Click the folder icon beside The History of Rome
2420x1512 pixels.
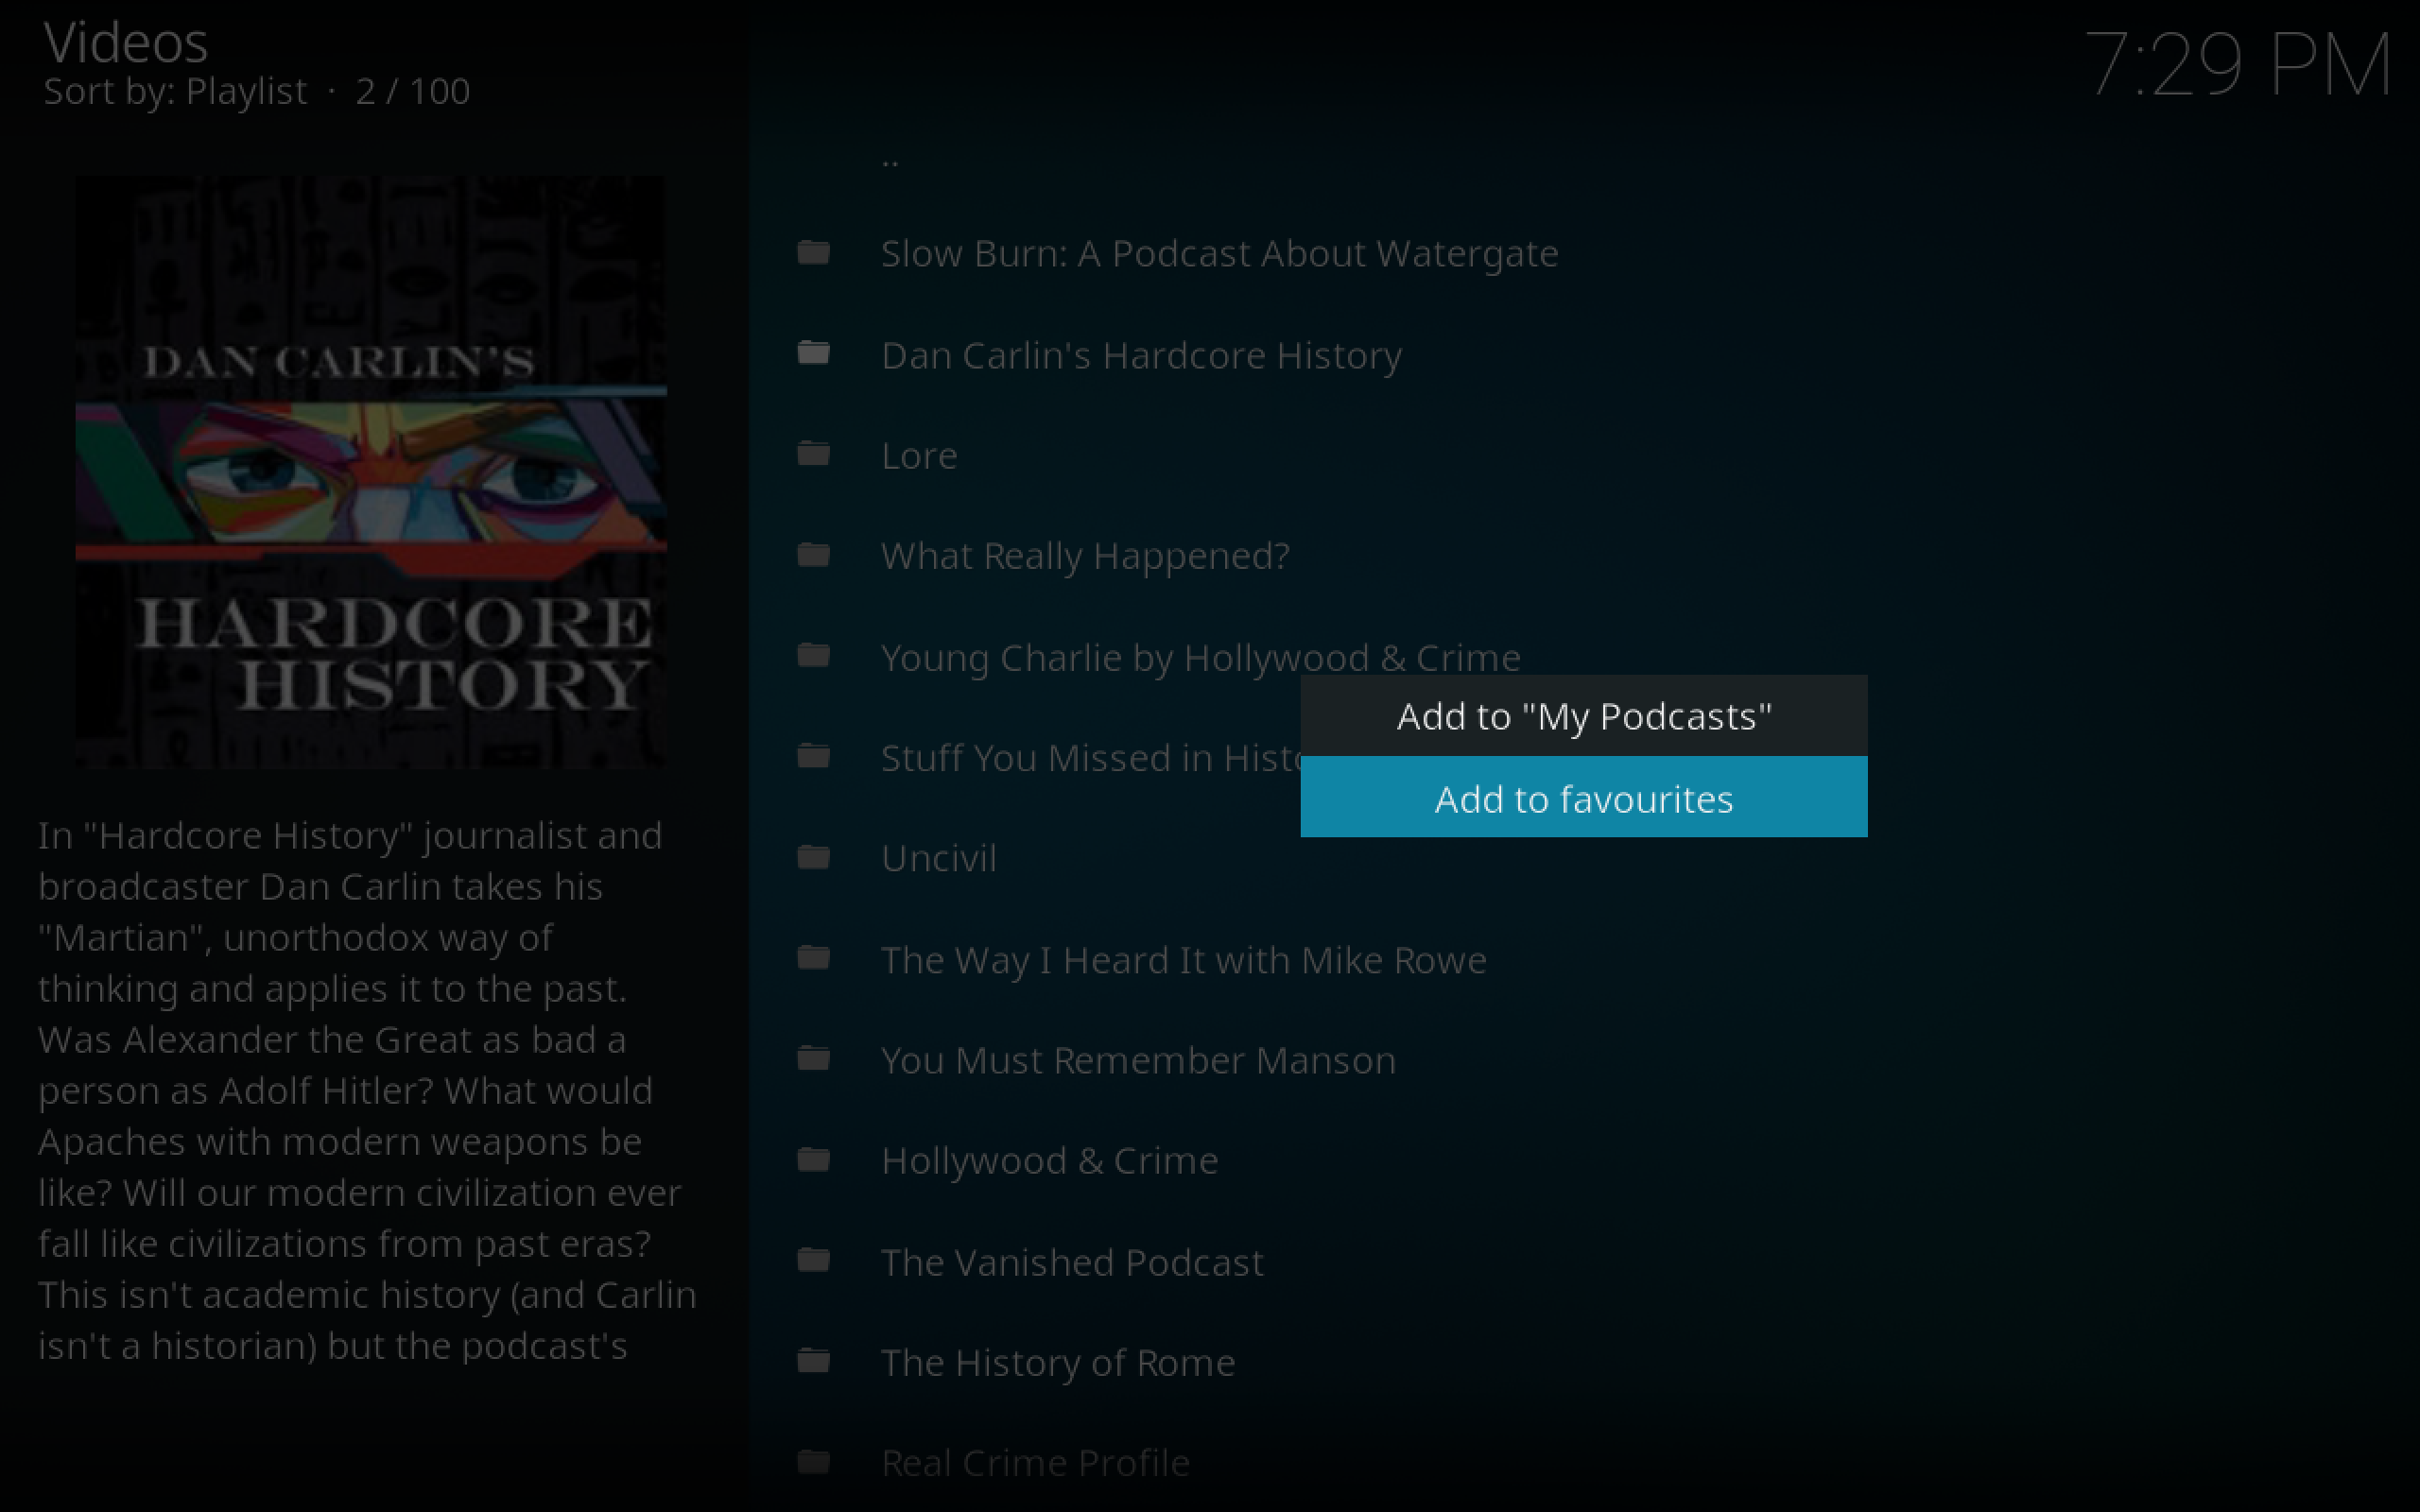812,1361
